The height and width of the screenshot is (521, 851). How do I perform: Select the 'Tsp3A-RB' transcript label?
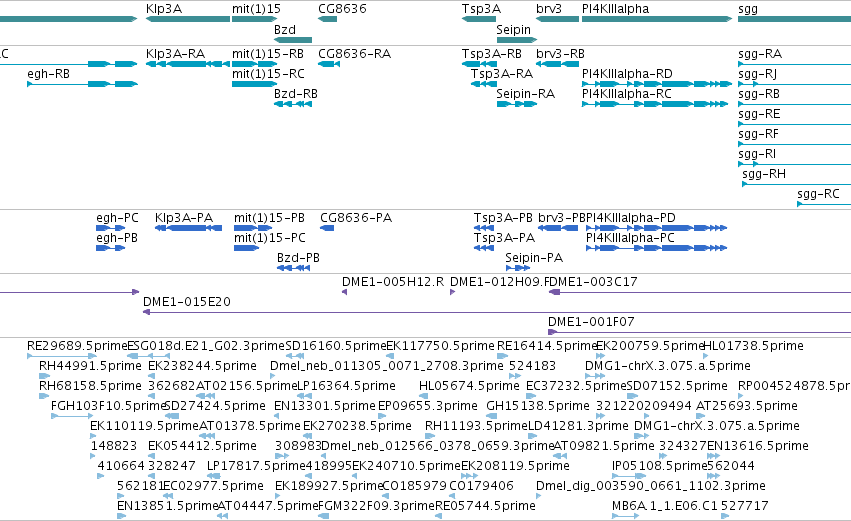[x=492, y=54]
